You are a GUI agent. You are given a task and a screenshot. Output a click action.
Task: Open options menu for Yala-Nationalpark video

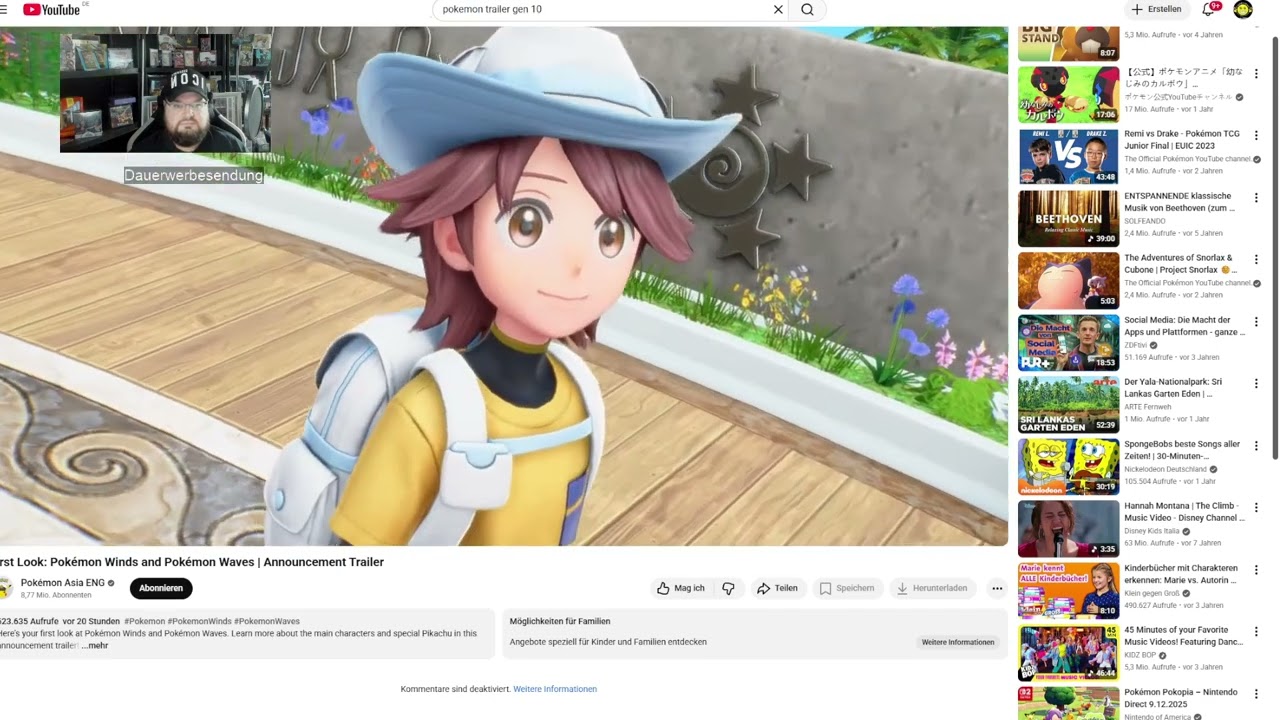(1256, 383)
